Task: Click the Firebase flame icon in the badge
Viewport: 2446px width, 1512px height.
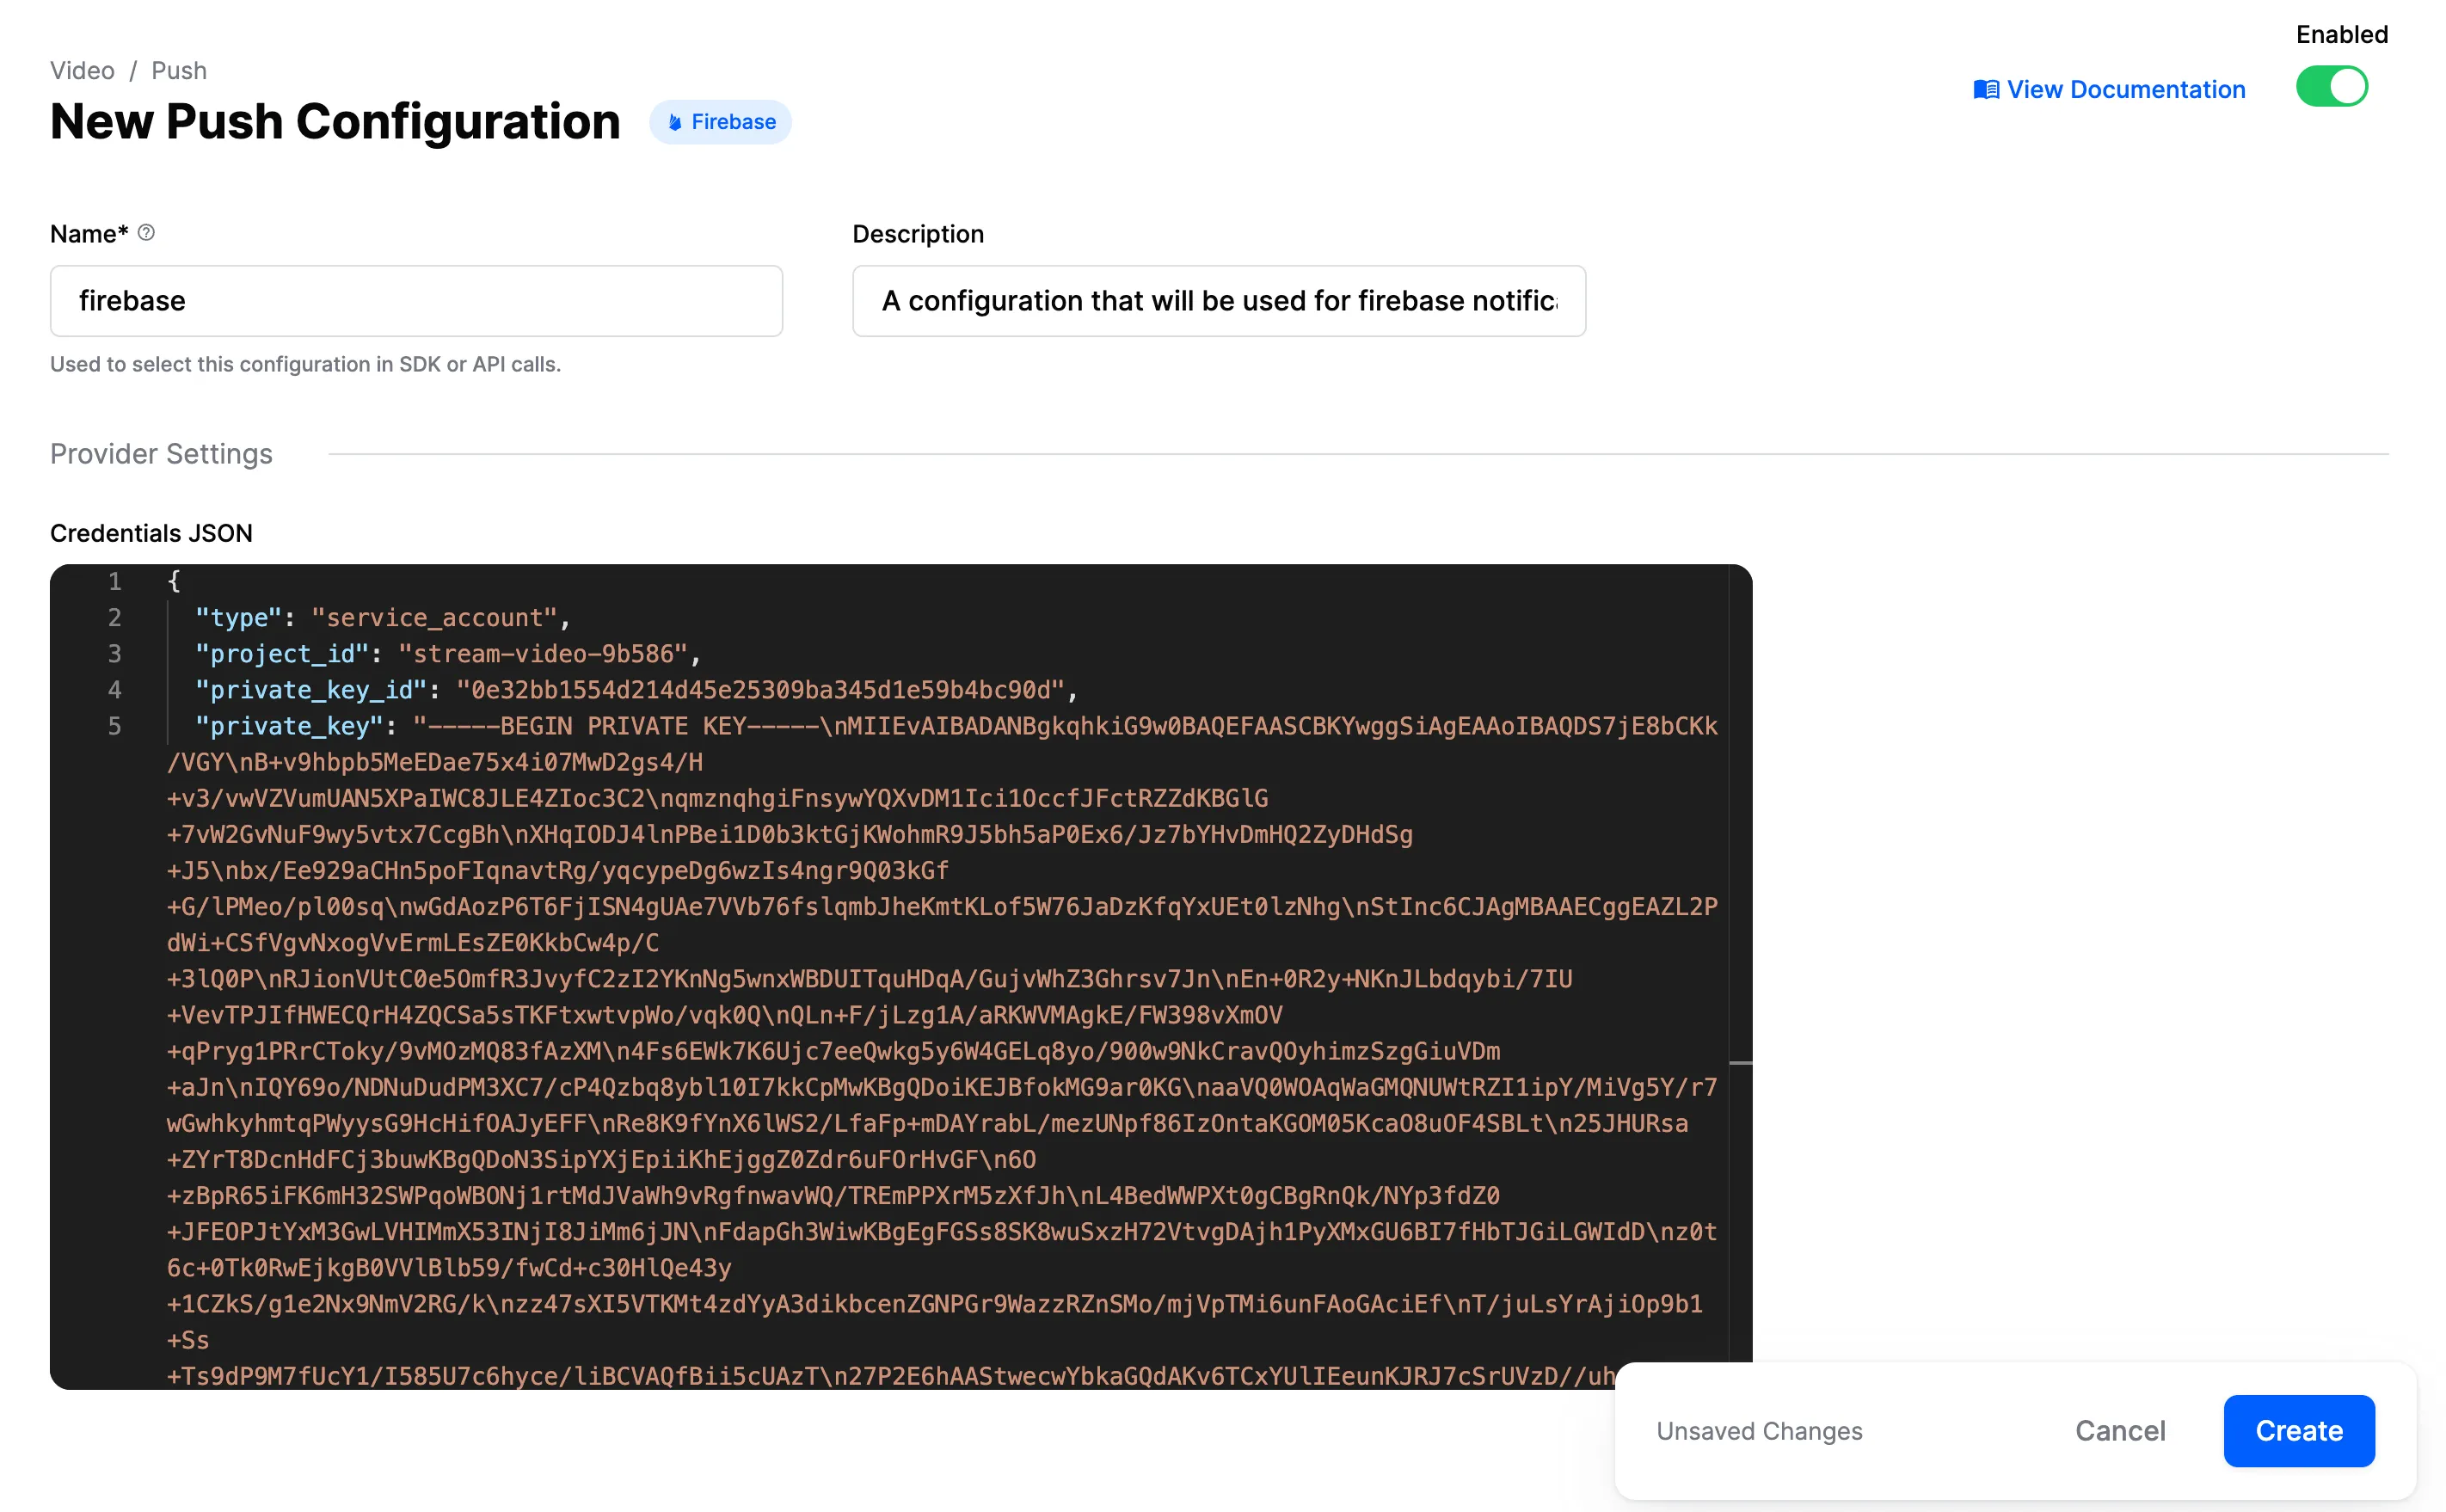Action: [676, 122]
